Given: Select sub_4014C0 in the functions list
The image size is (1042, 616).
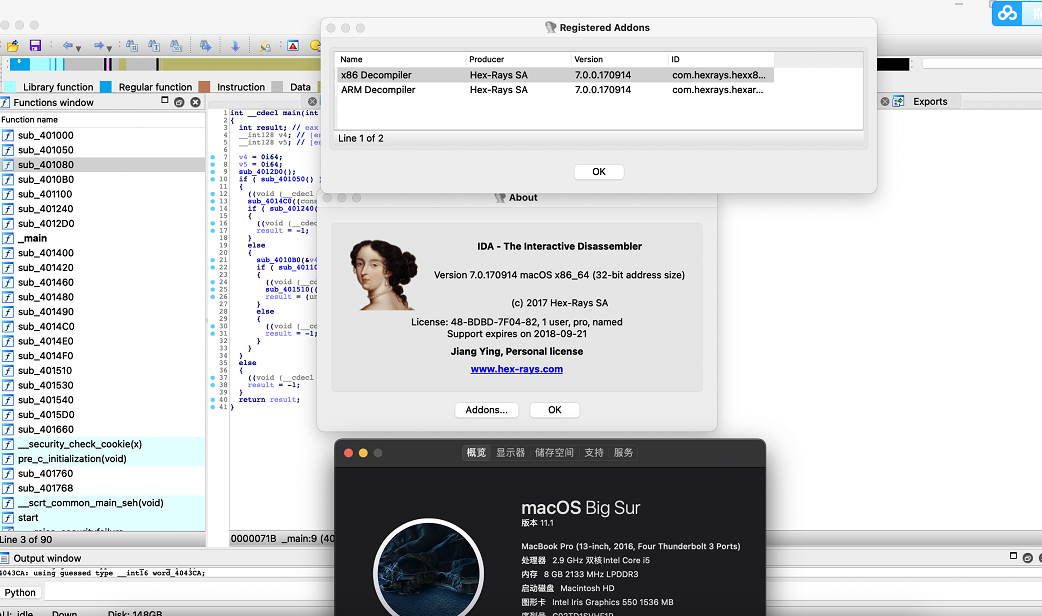Looking at the screenshot, I should tap(102, 326).
